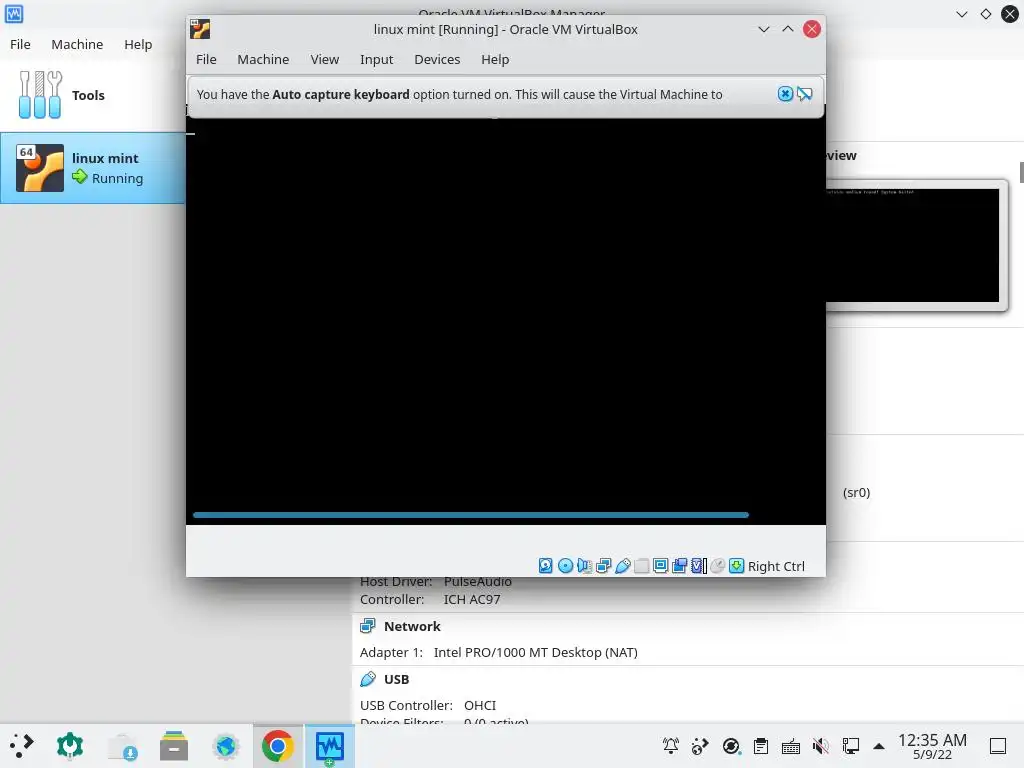This screenshot has height=768, width=1024.
Task: Click the keyboard capture green arrow indicator
Action: [736, 566]
